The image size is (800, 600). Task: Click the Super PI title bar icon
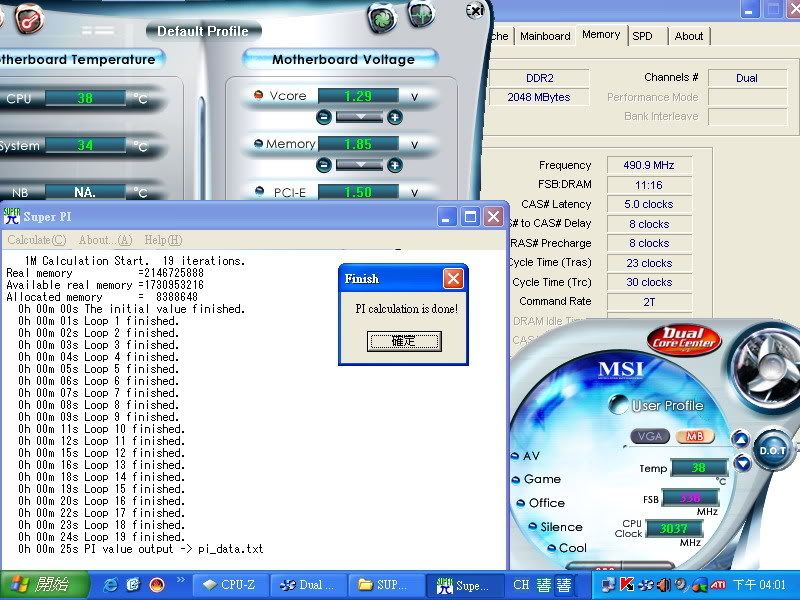pyautogui.click(x=11, y=216)
